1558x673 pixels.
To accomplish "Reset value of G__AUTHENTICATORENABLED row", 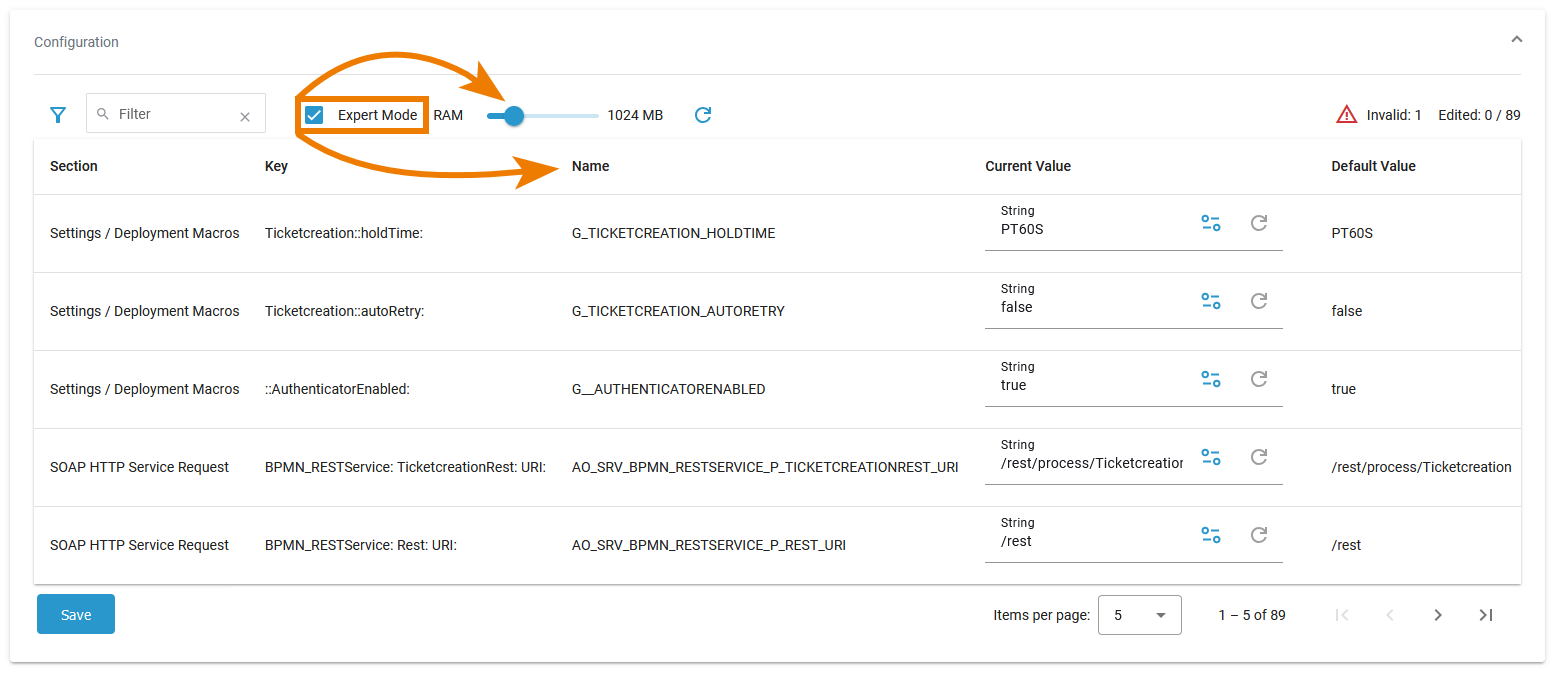I will [1259, 378].
